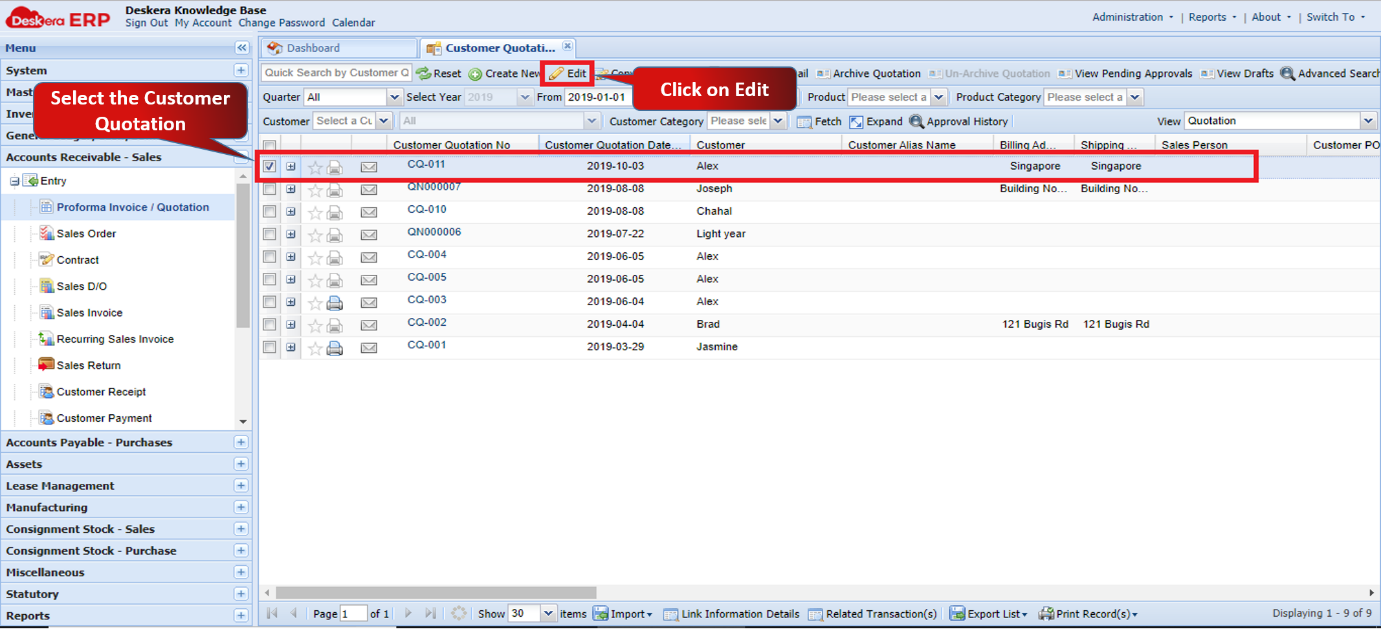Click the My Account link
Viewport: 1381px width, 629px height.
(203, 23)
